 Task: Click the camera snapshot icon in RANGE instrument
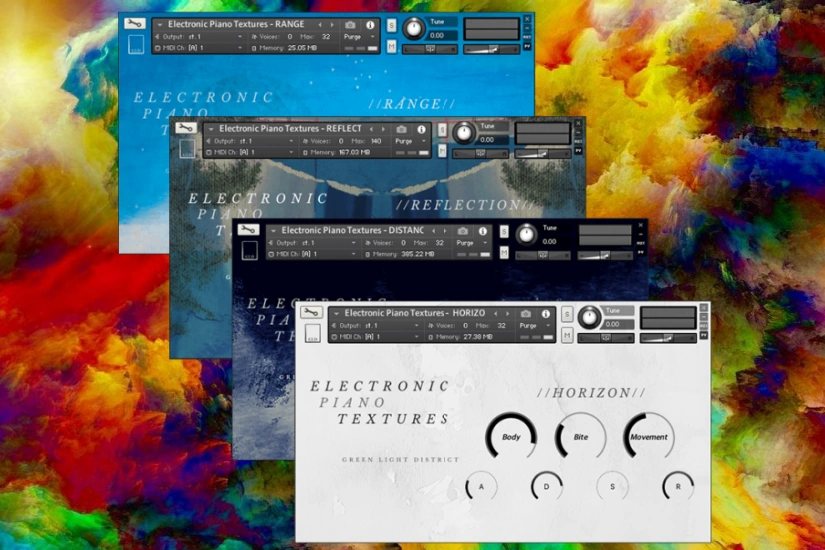click(x=350, y=25)
